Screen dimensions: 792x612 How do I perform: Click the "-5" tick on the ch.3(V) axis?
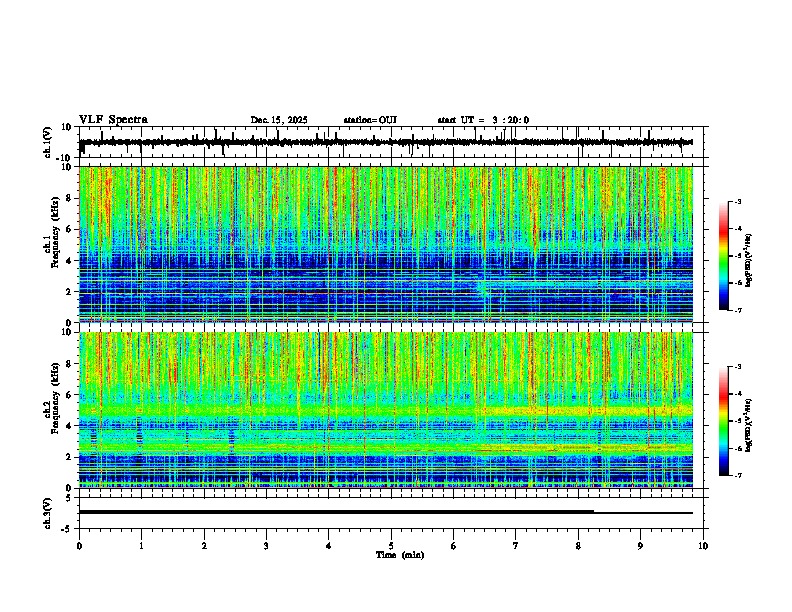pos(67,529)
